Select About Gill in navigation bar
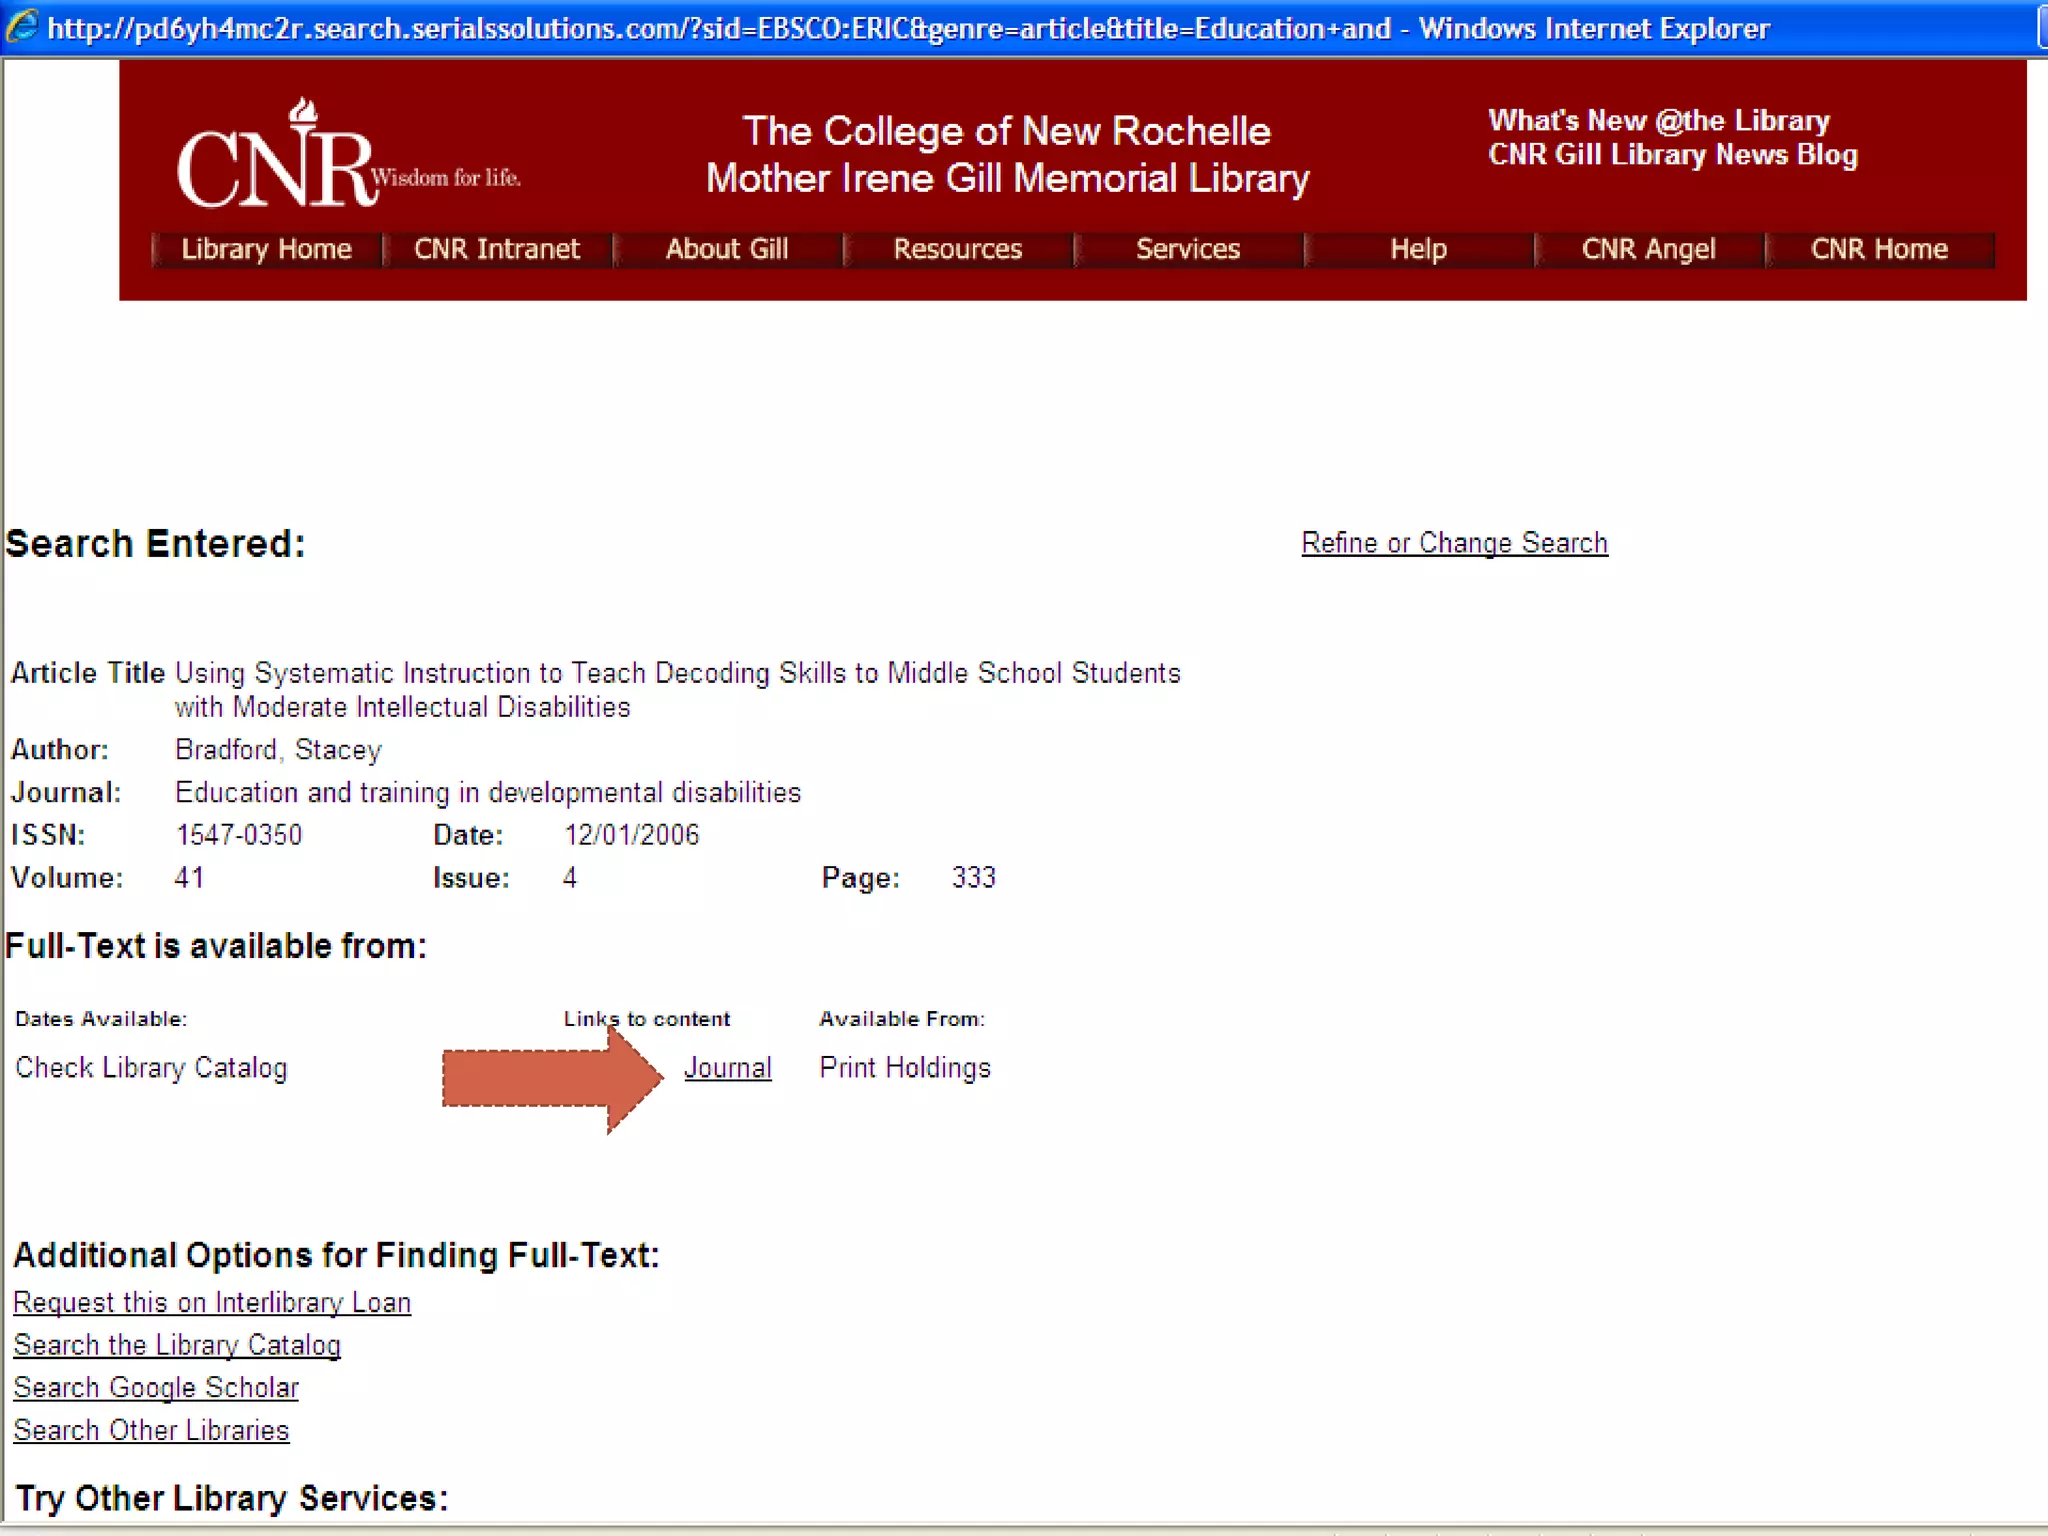The height and width of the screenshot is (1536, 2048). [x=727, y=249]
